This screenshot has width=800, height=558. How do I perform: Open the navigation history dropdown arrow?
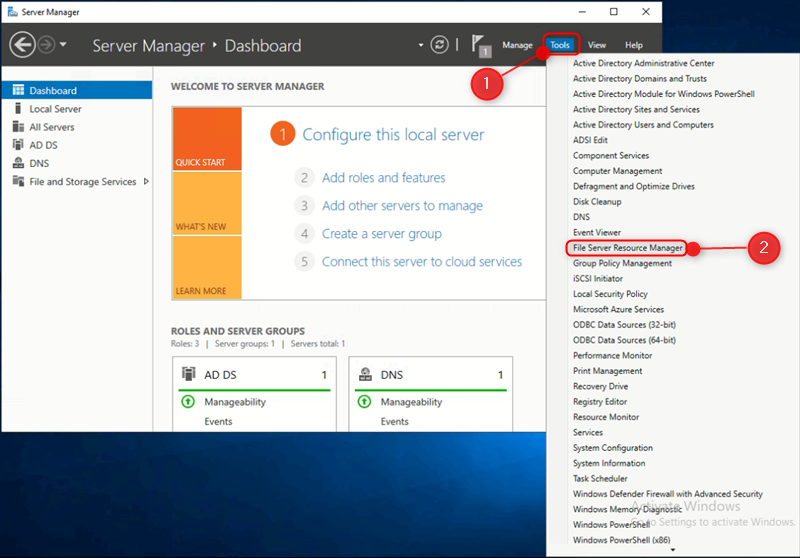click(63, 45)
